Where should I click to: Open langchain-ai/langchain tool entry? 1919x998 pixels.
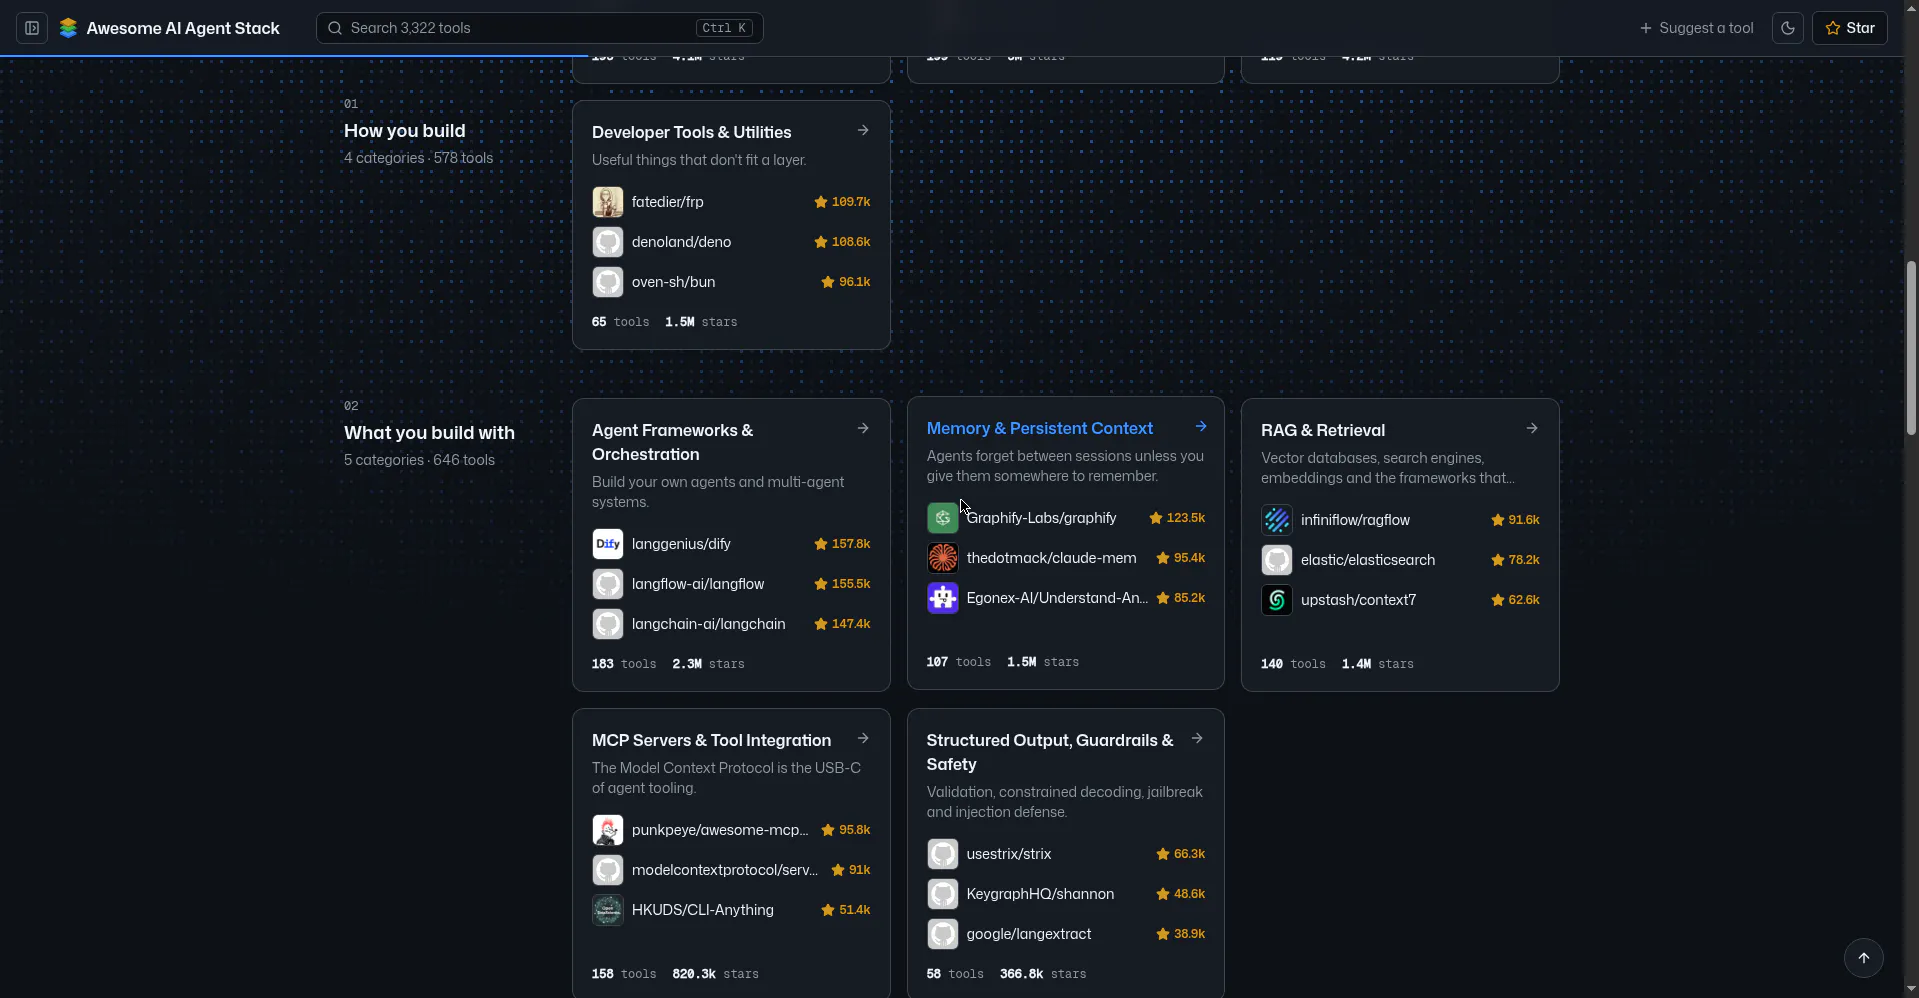coord(731,624)
